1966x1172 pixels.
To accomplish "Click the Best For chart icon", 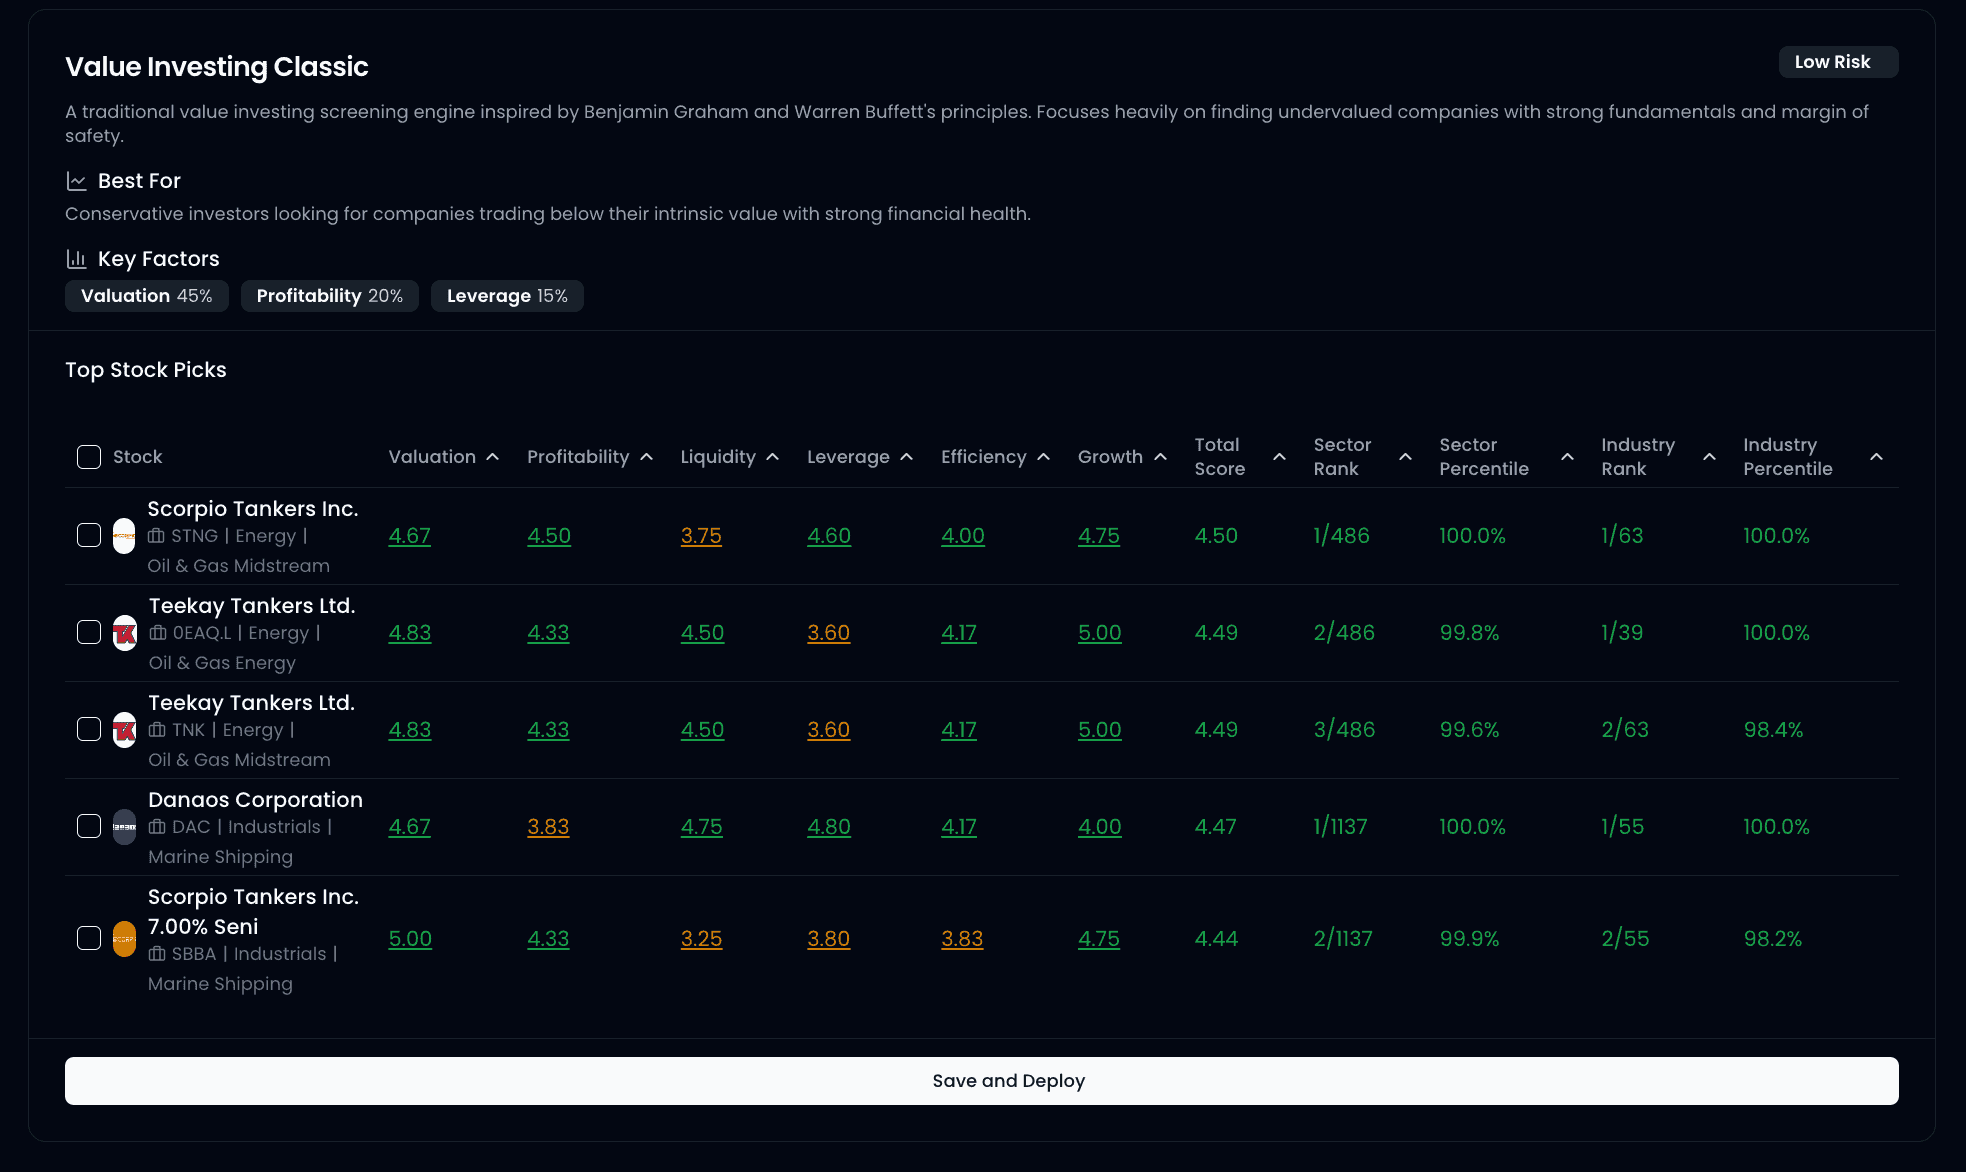I will point(76,181).
